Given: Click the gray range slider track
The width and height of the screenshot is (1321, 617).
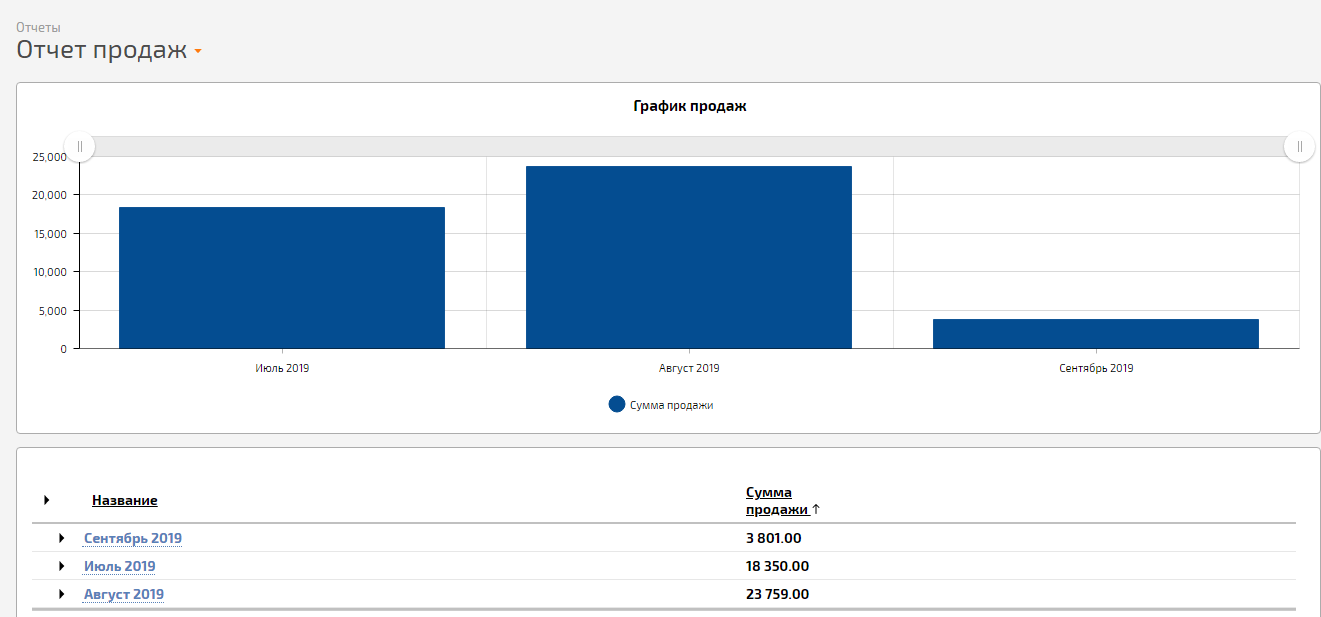Looking at the screenshot, I should click(x=688, y=146).
